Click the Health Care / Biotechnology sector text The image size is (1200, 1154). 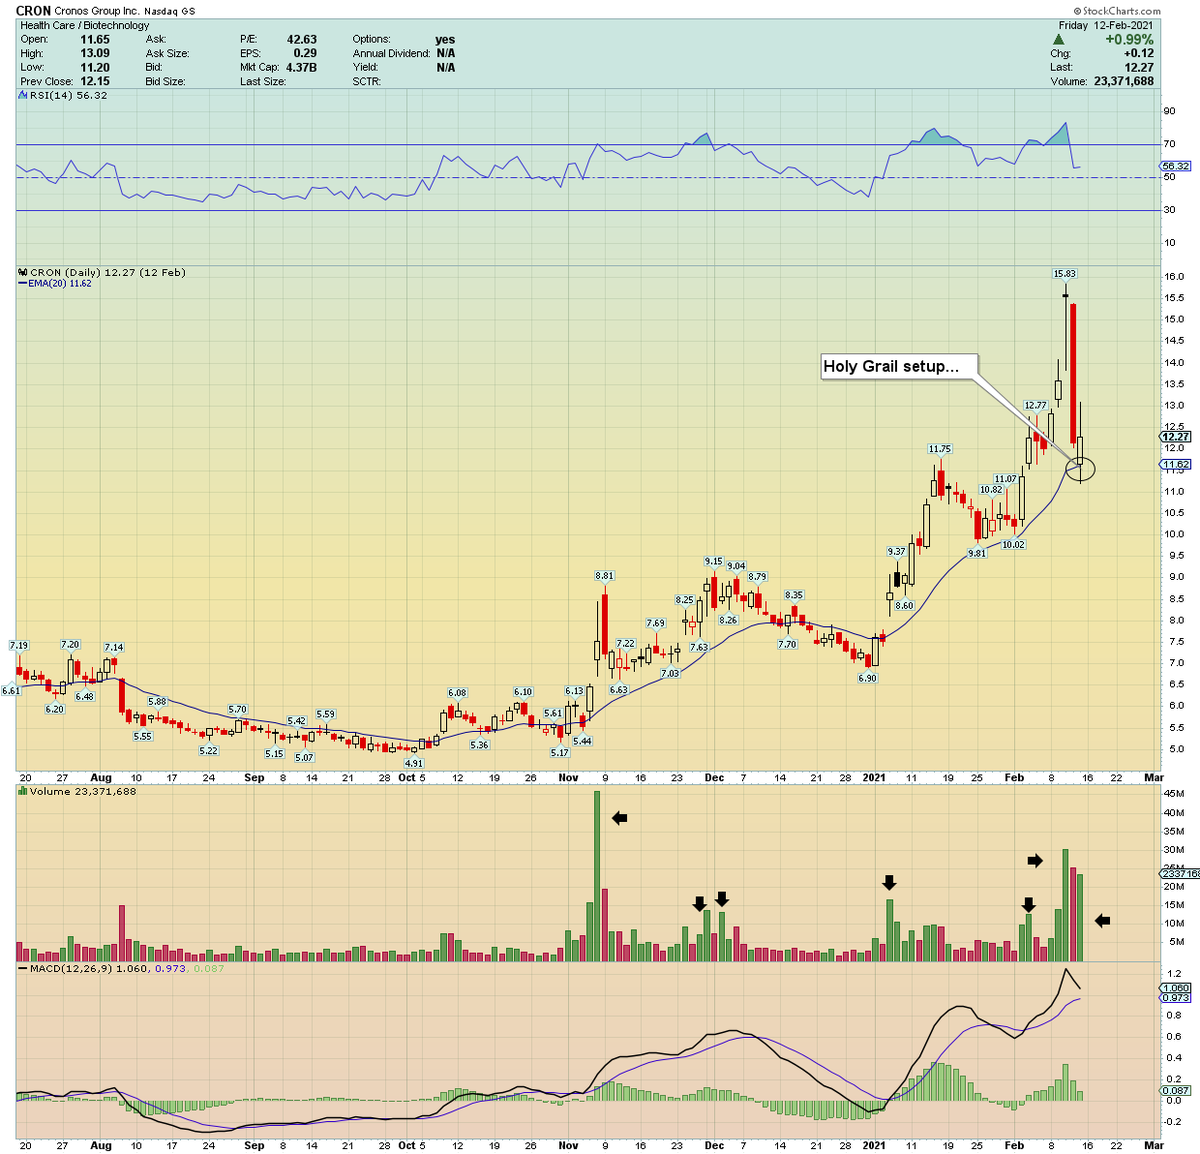[x=85, y=25]
